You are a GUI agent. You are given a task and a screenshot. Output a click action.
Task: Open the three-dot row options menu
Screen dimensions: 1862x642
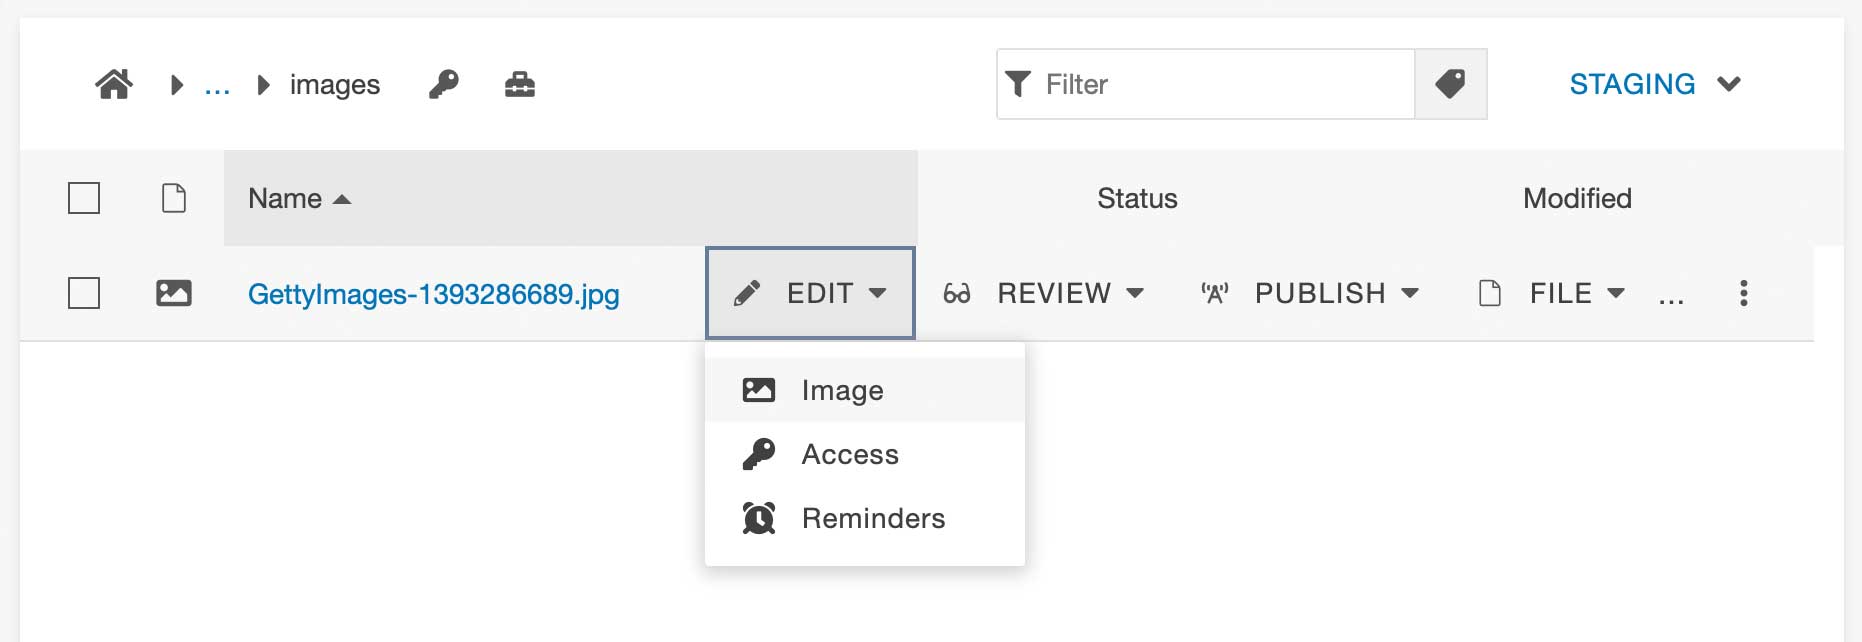tap(1744, 293)
